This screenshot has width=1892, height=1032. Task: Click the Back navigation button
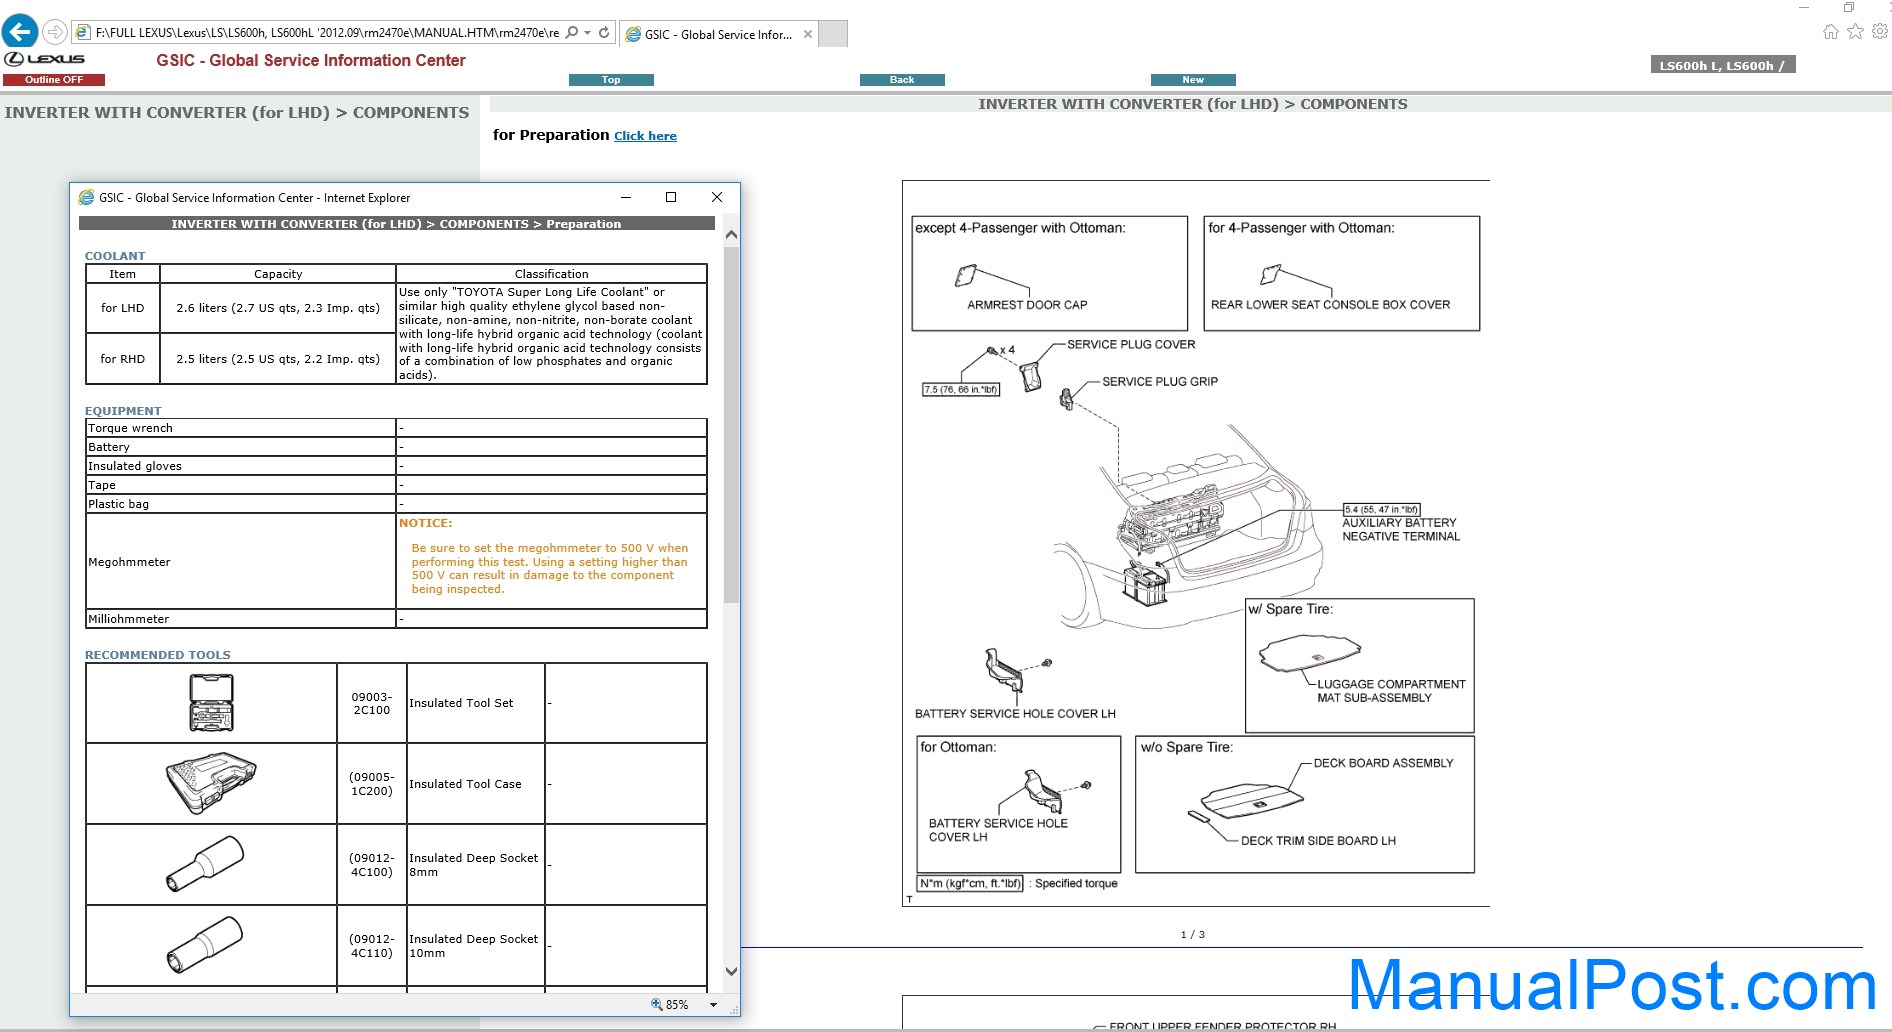point(902,80)
